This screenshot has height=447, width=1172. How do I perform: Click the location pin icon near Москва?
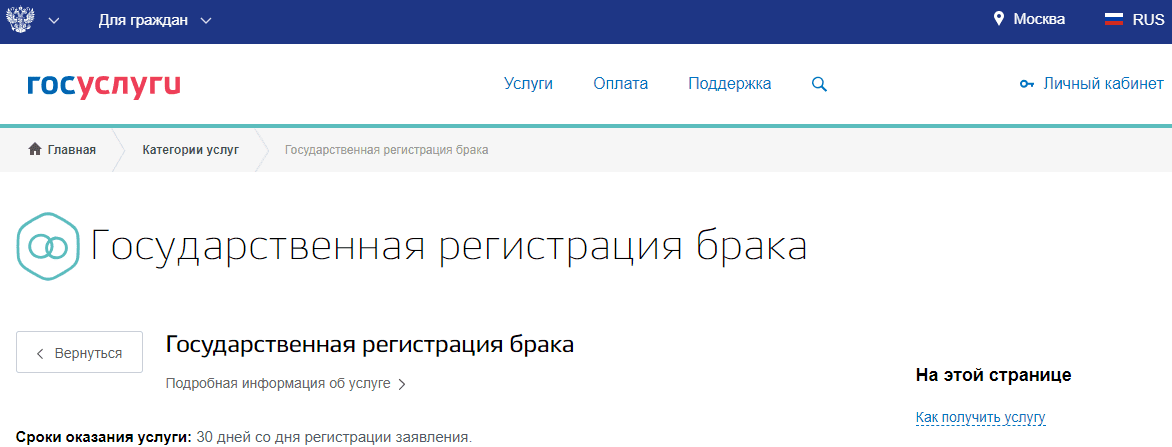coord(998,19)
